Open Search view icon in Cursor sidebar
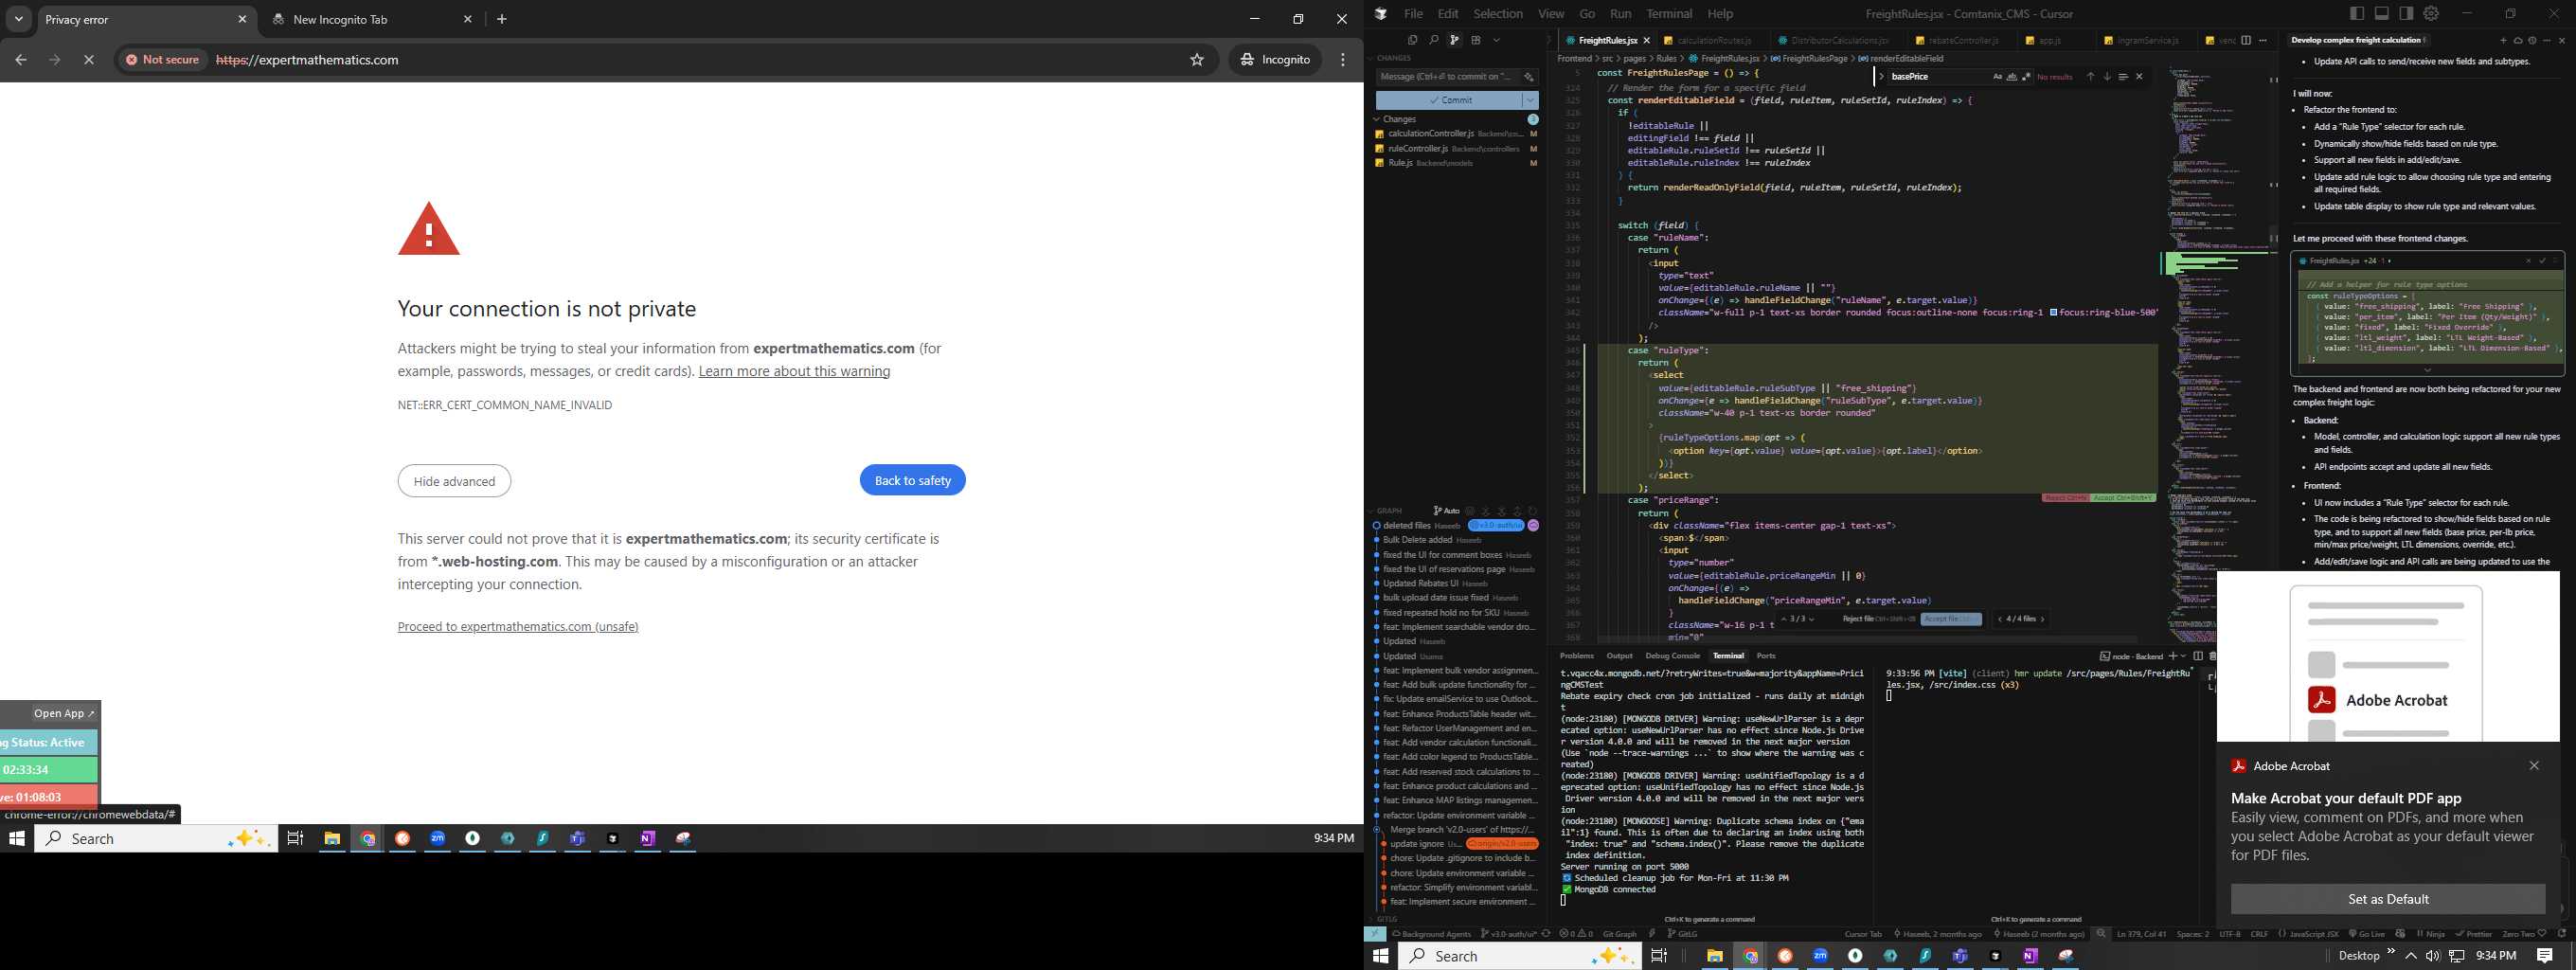Image resolution: width=2576 pixels, height=970 pixels. (1434, 40)
